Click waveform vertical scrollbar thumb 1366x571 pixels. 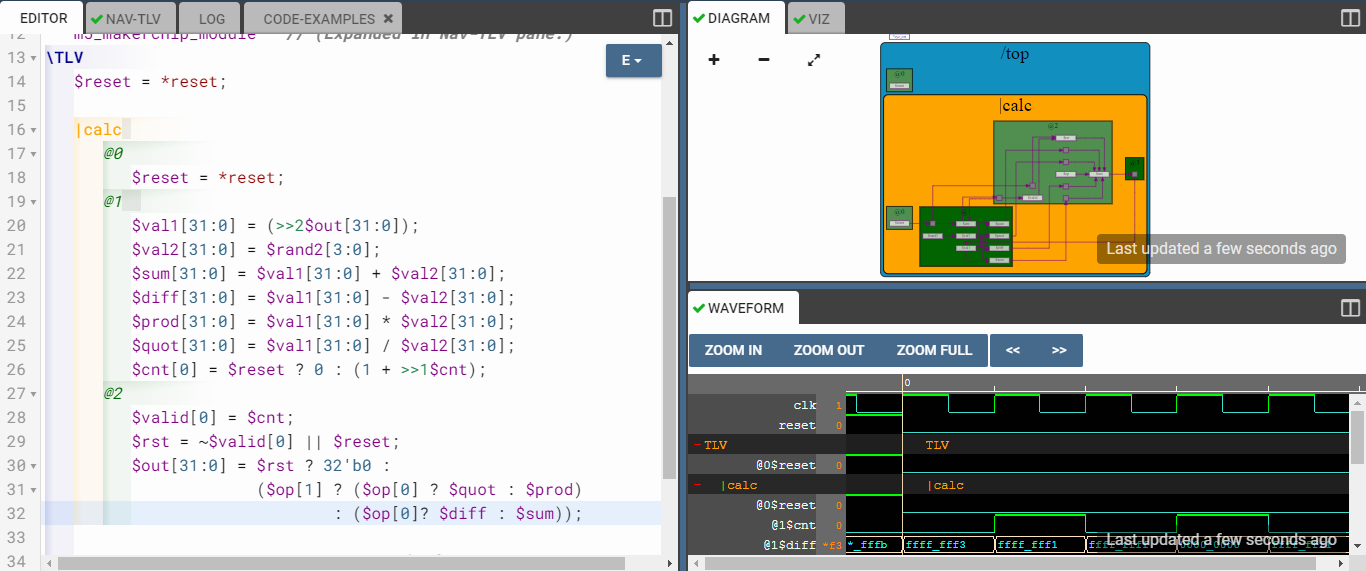[1357, 436]
